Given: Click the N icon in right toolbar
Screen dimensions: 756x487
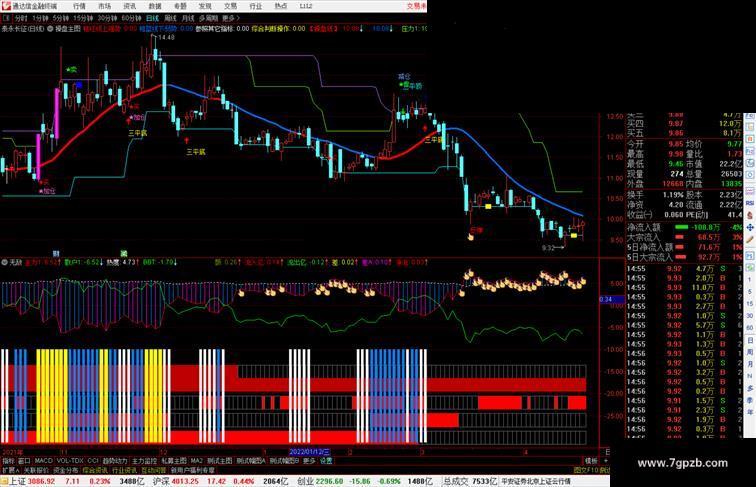Looking at the screenshot, I should (750, 376).
